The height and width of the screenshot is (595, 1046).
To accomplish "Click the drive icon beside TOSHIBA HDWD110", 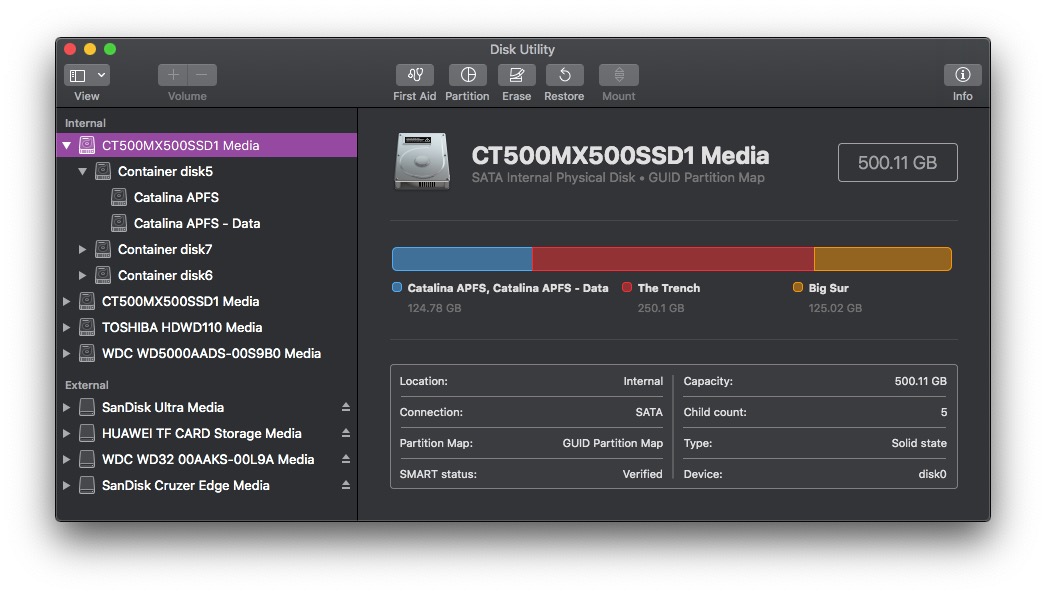I will pos(87,327).
